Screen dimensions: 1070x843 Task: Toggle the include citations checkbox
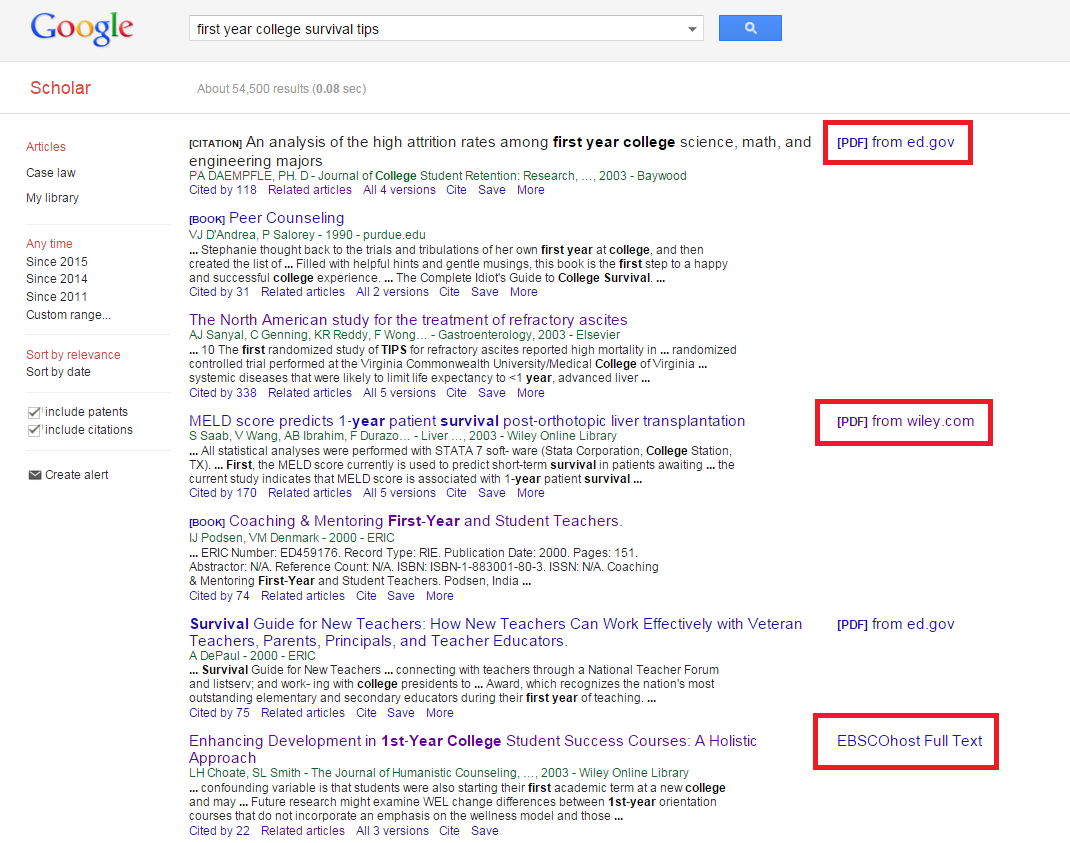[x=33, y=430]
